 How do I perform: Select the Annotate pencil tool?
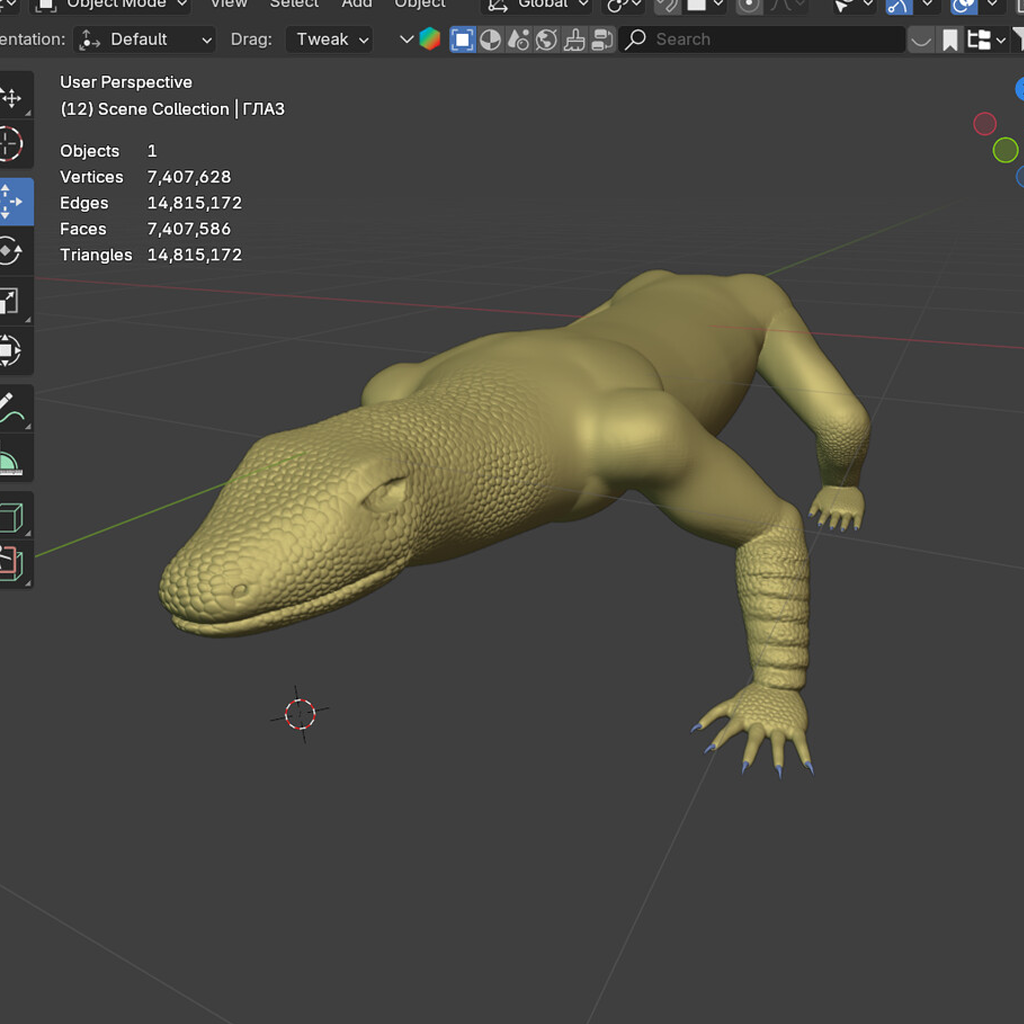12,409
